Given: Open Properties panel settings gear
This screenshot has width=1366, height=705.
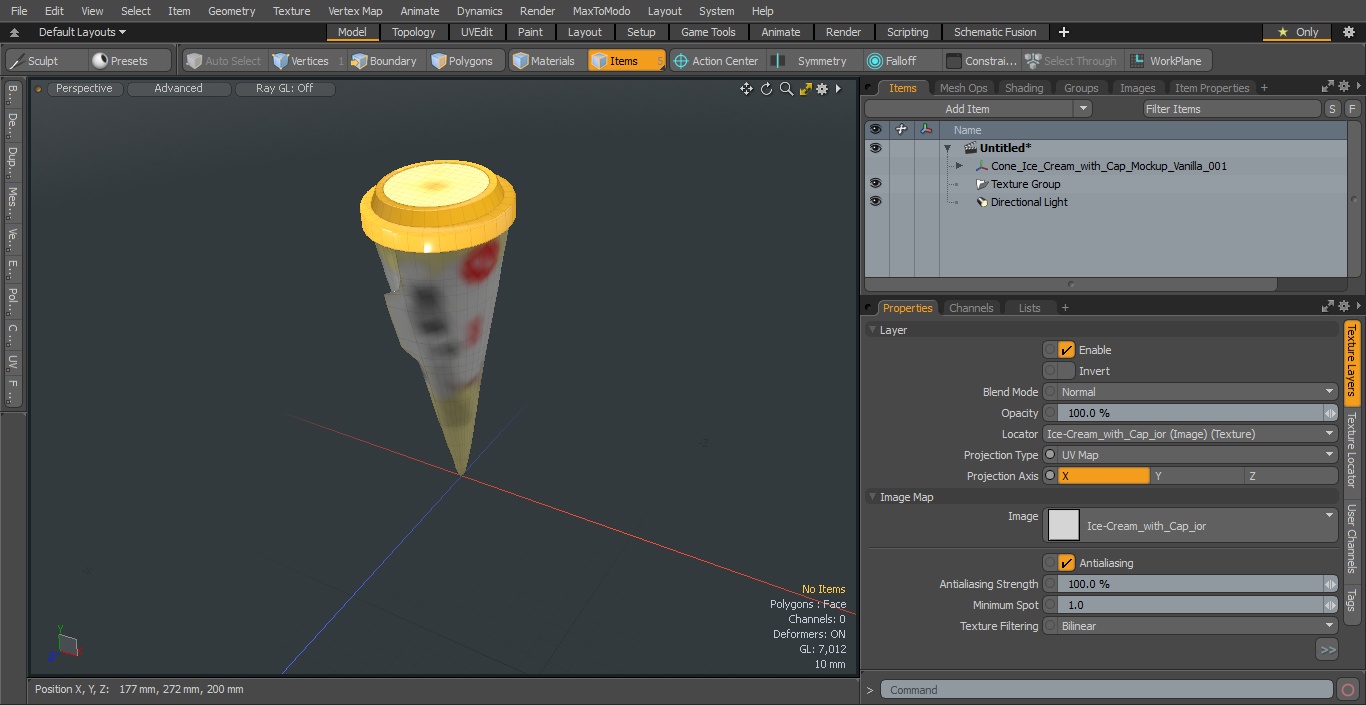Looking at the screenshot, I should click(x=1345, y=307).
